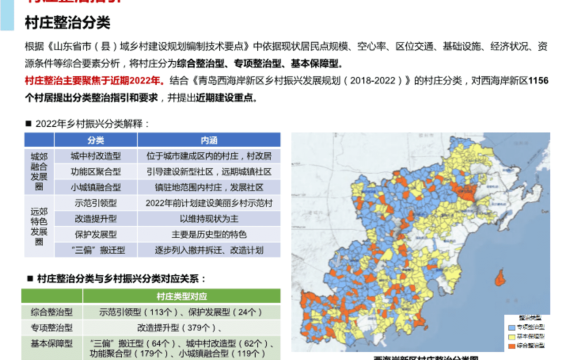
Task: Select the 功能区聚合型 table cell
Action: pos(96,172)
